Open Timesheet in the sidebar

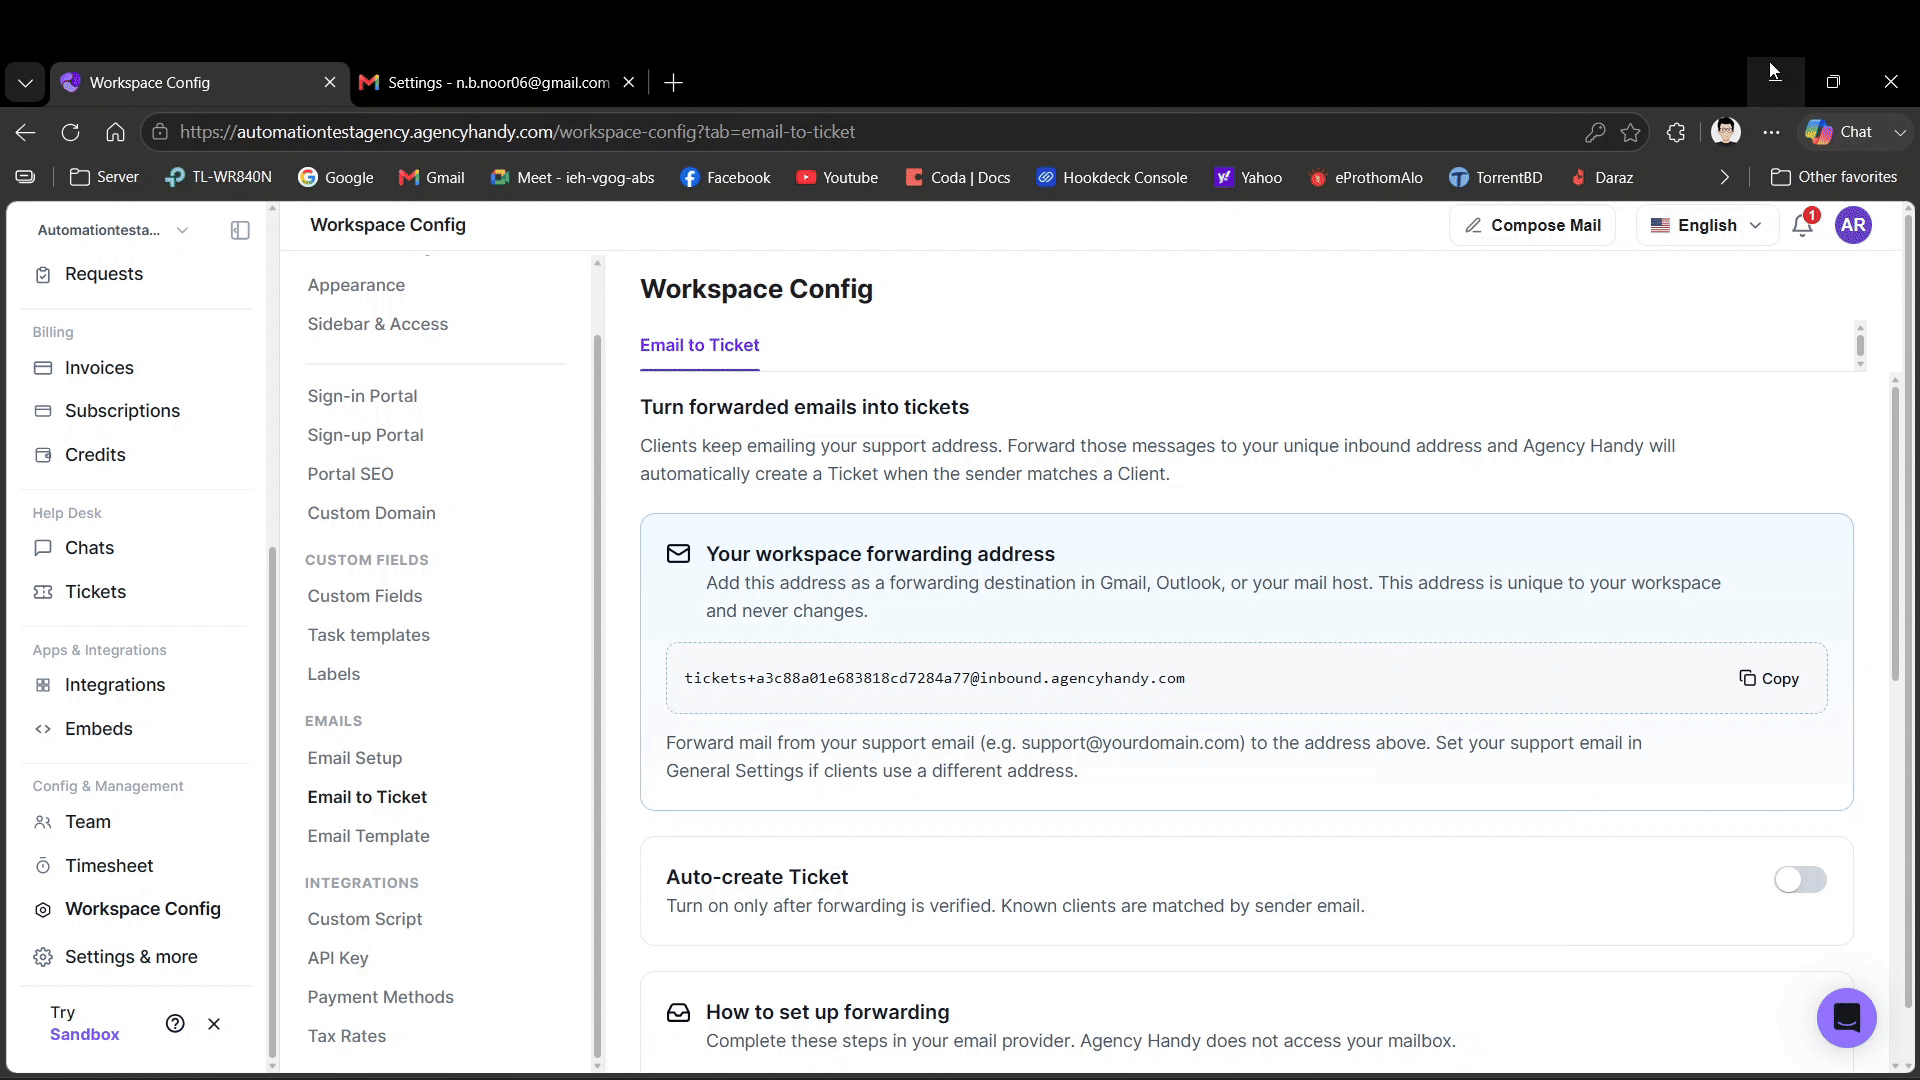(x=136, y=866)
